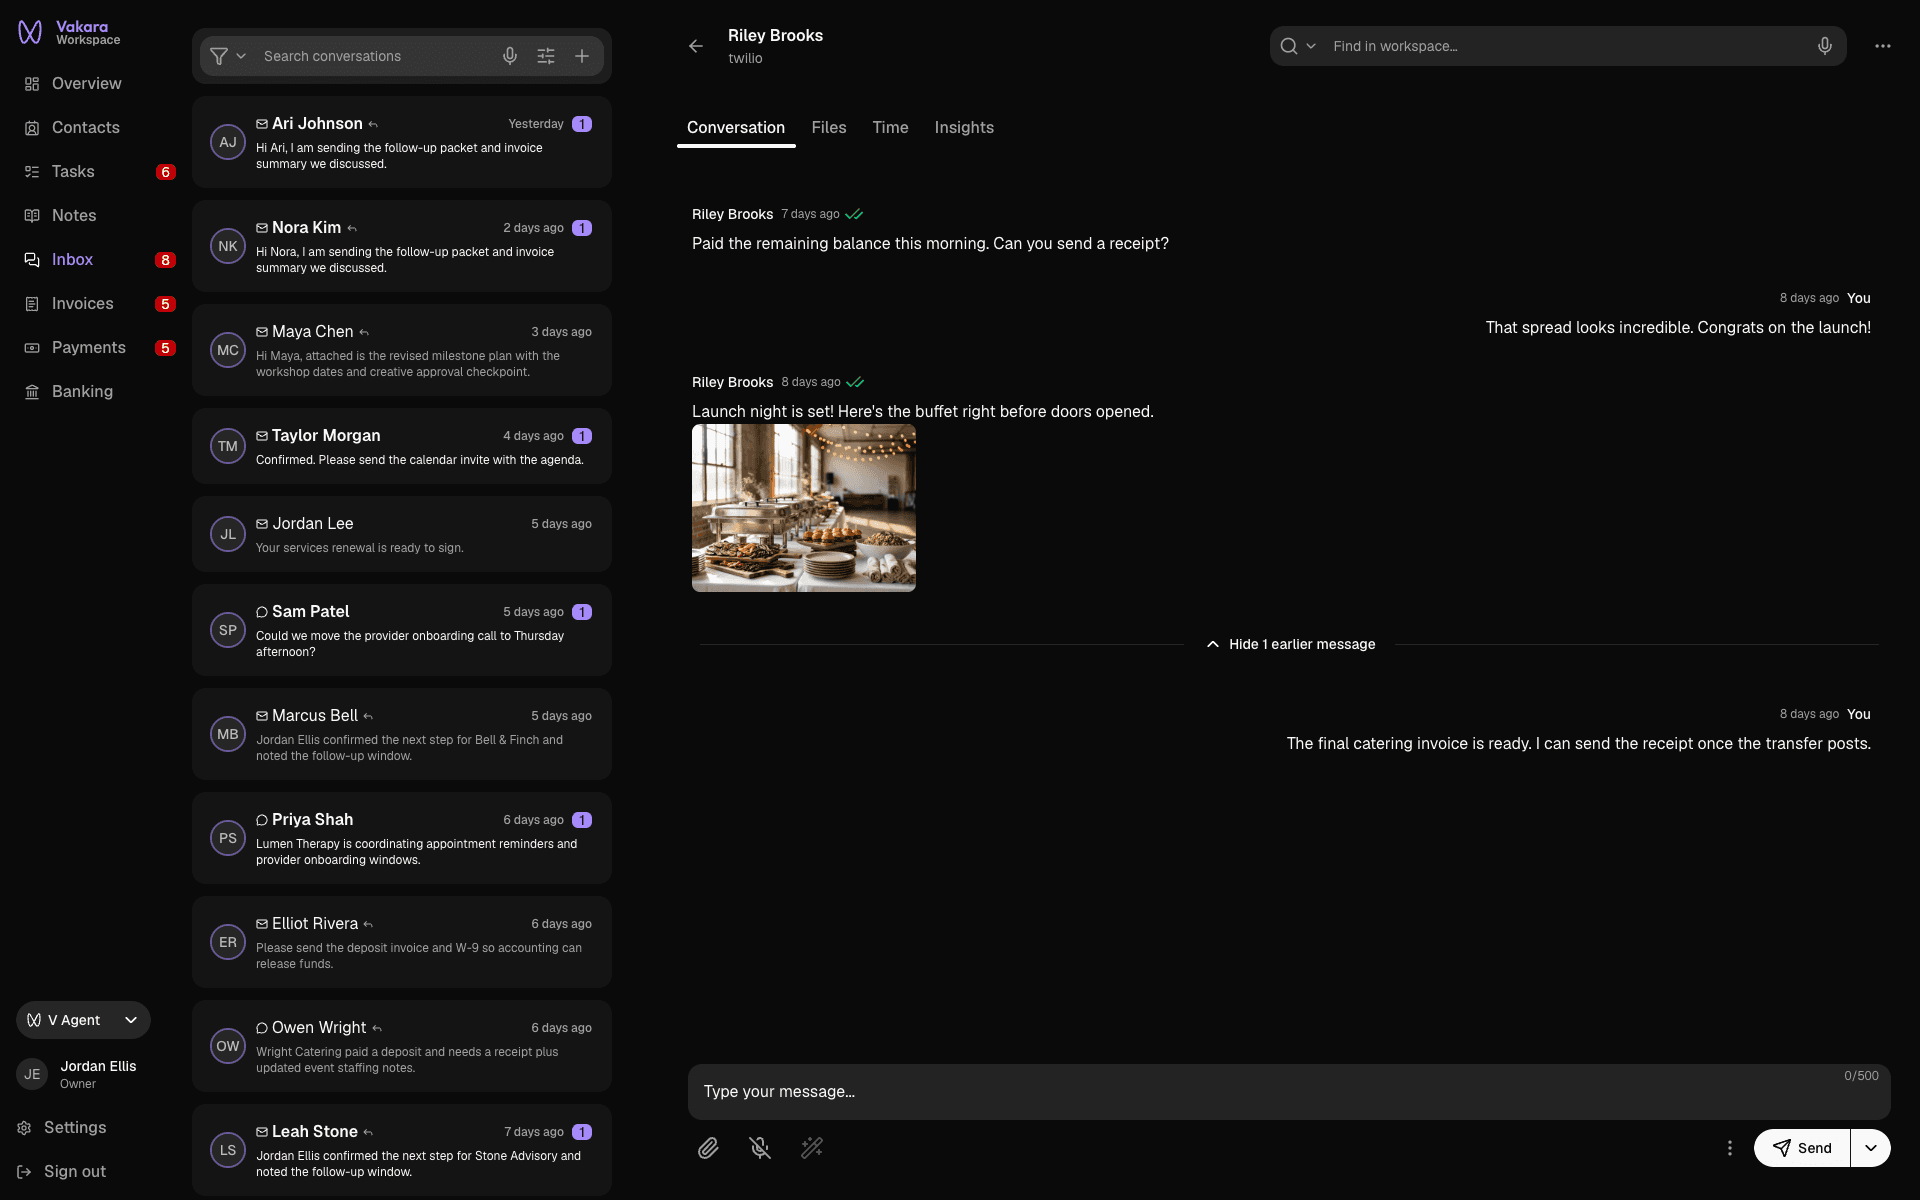Toggle the muted microphone below message box
The width and height of the screenshot is (1920, 1200).
[x=760, y=1148]
